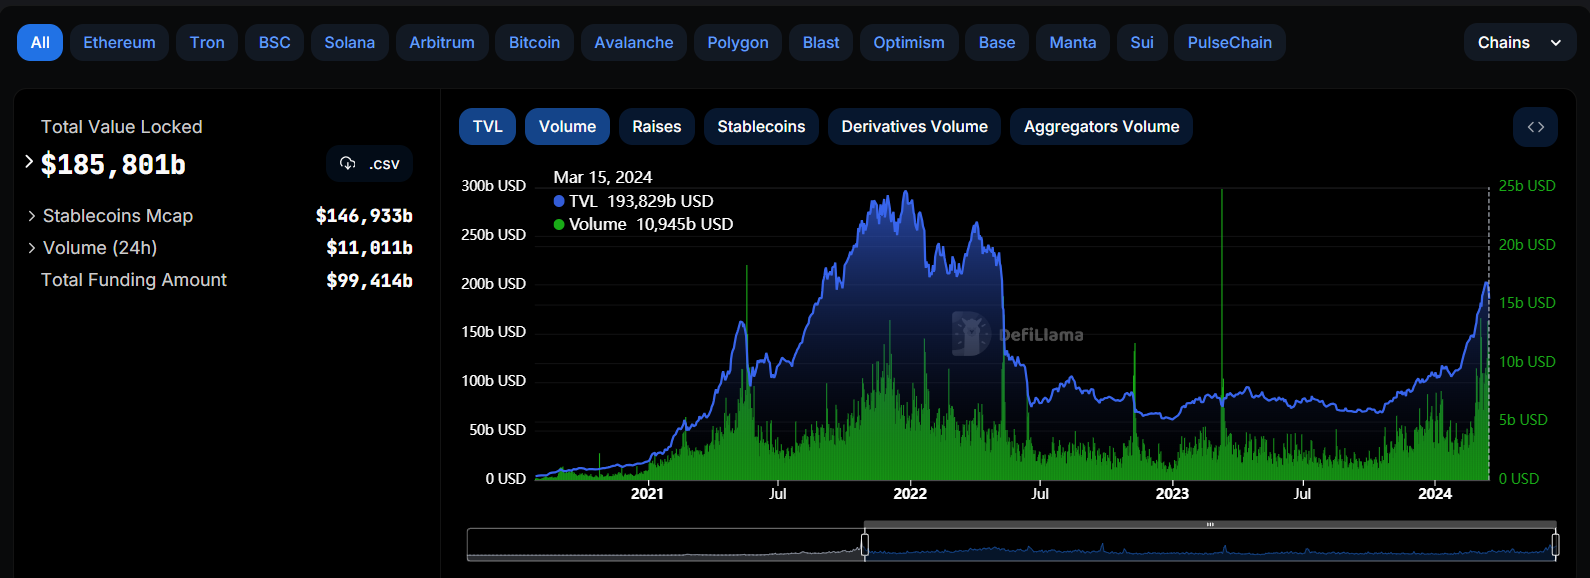The image size is (1590, 578).
Task: Download data via the .csv button
Action: (x=369, y=164)
